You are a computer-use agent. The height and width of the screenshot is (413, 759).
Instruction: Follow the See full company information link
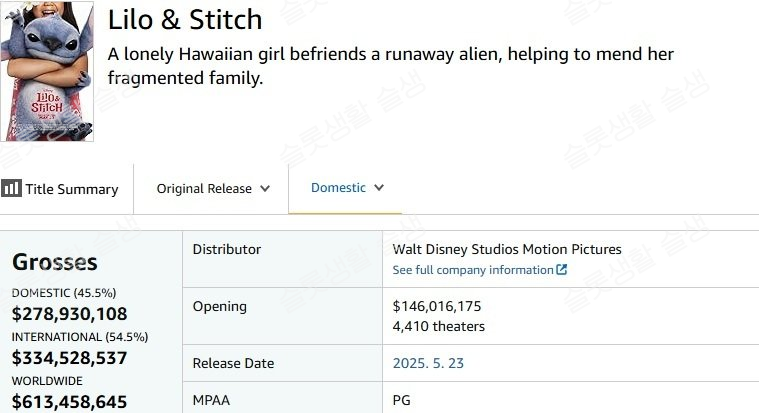472,270
